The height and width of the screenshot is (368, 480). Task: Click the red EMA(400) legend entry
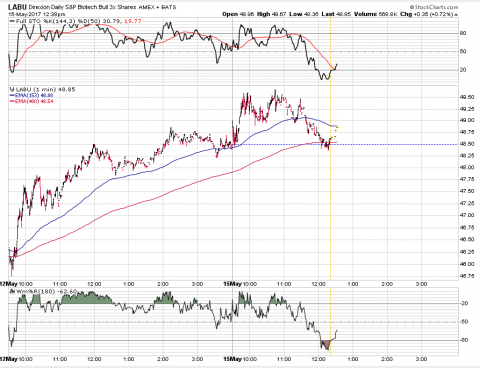[x=34, y=101]
